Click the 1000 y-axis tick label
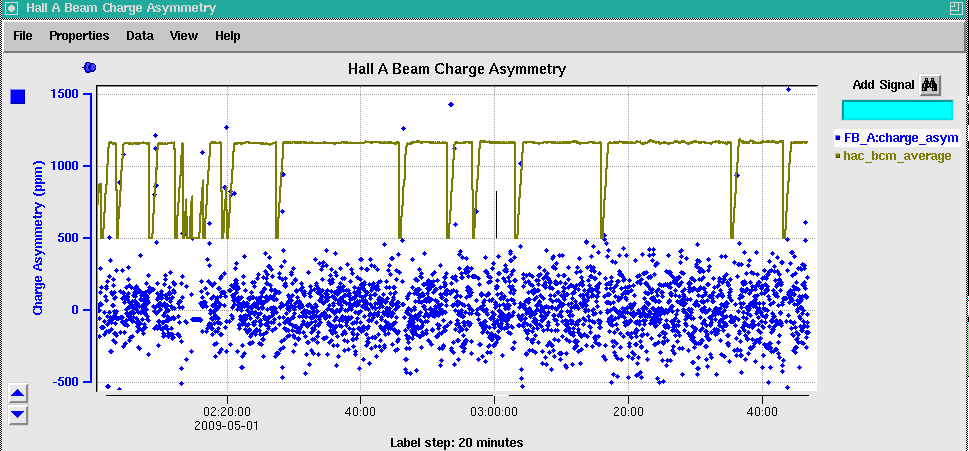Screen dimensions: 969x451 coord(64,166)
